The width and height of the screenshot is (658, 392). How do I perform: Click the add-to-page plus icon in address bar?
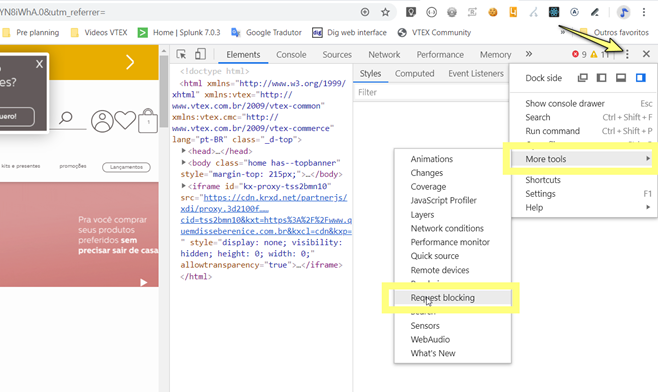(x=365, y=12)
